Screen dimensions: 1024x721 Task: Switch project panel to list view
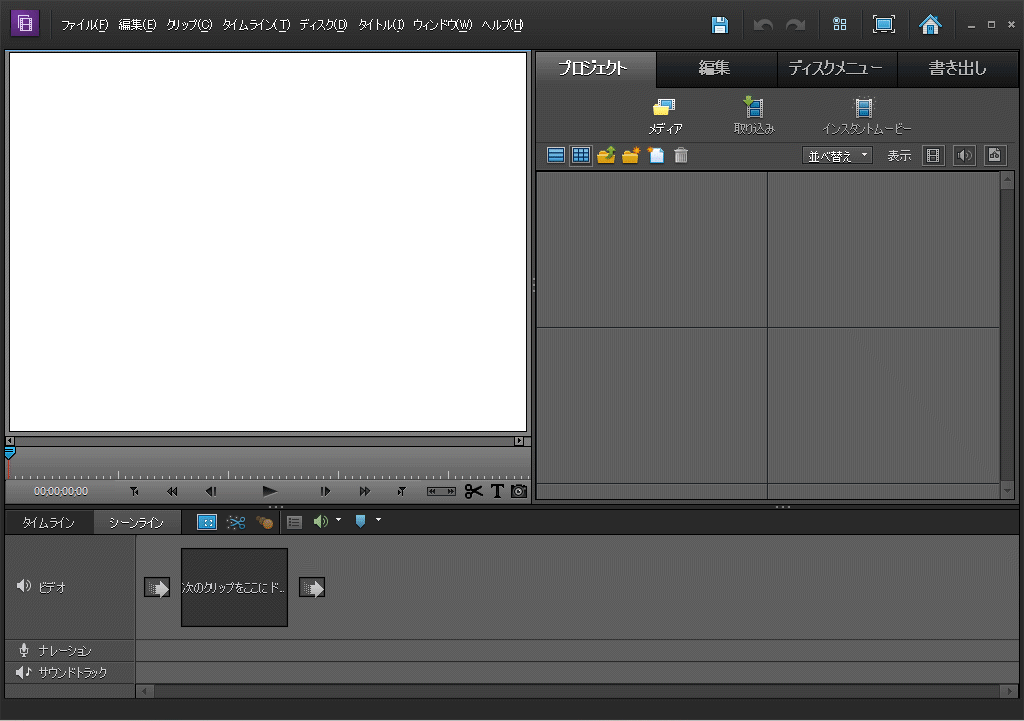(555, 155)
